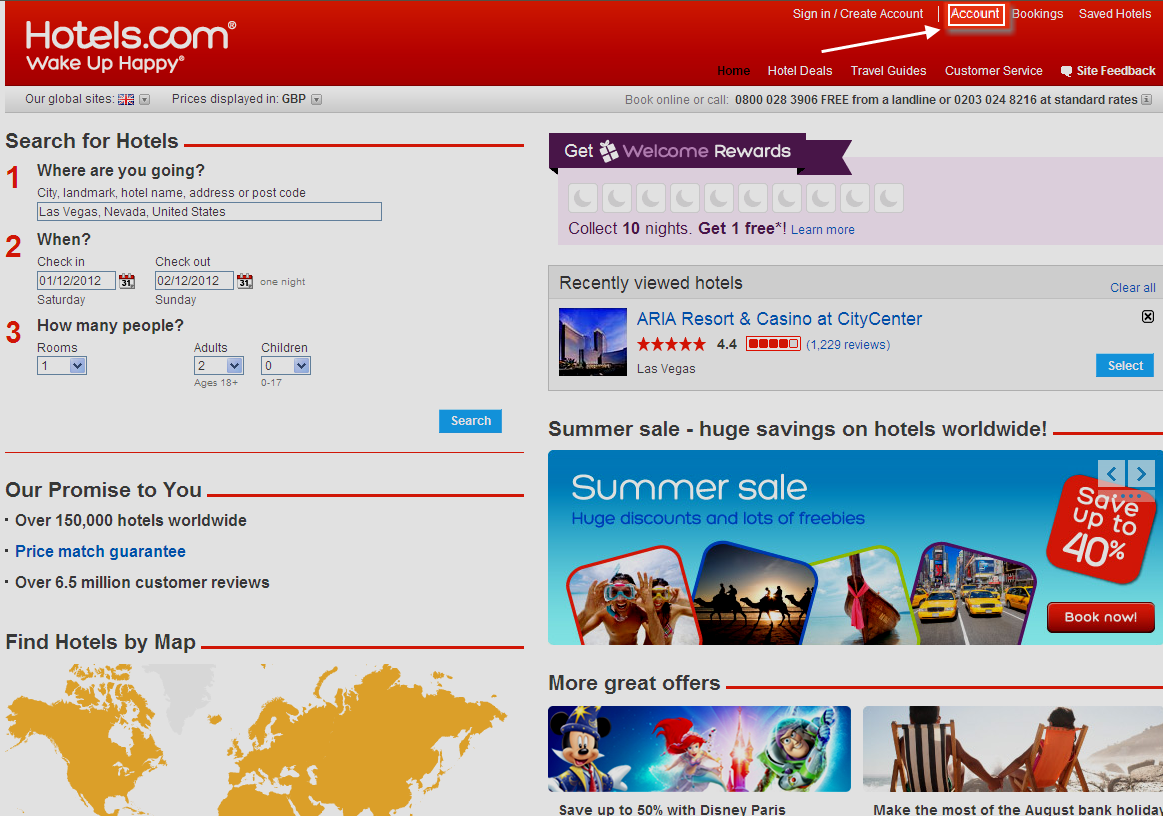
Task: Click the phone rates info icon
Action: pos(1146,99)
